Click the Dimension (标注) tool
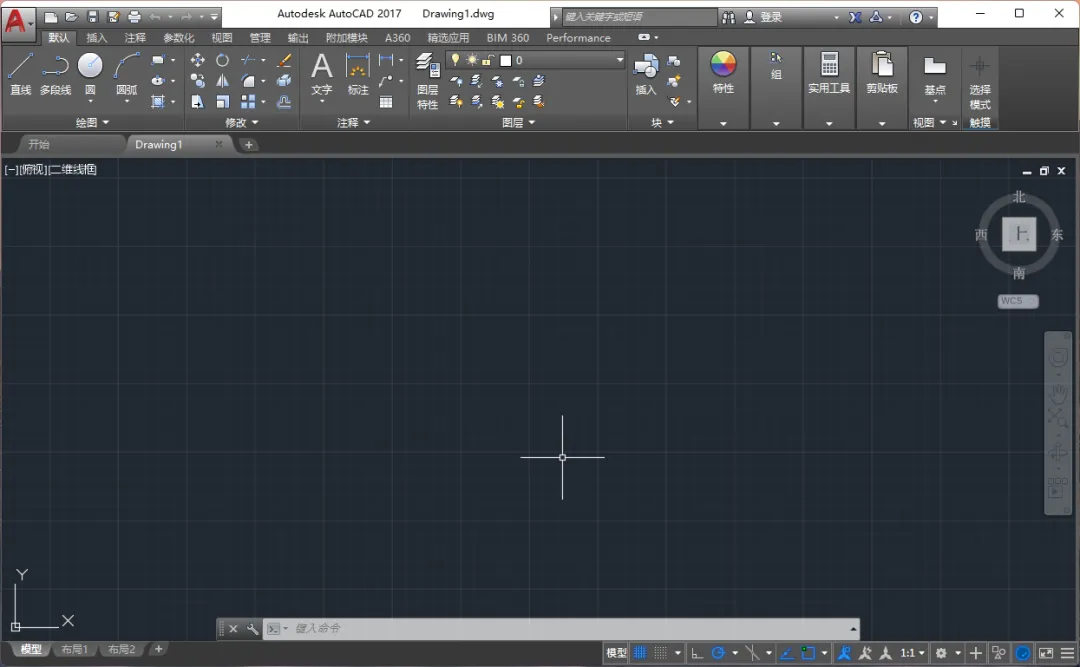 tap(357, 74)
